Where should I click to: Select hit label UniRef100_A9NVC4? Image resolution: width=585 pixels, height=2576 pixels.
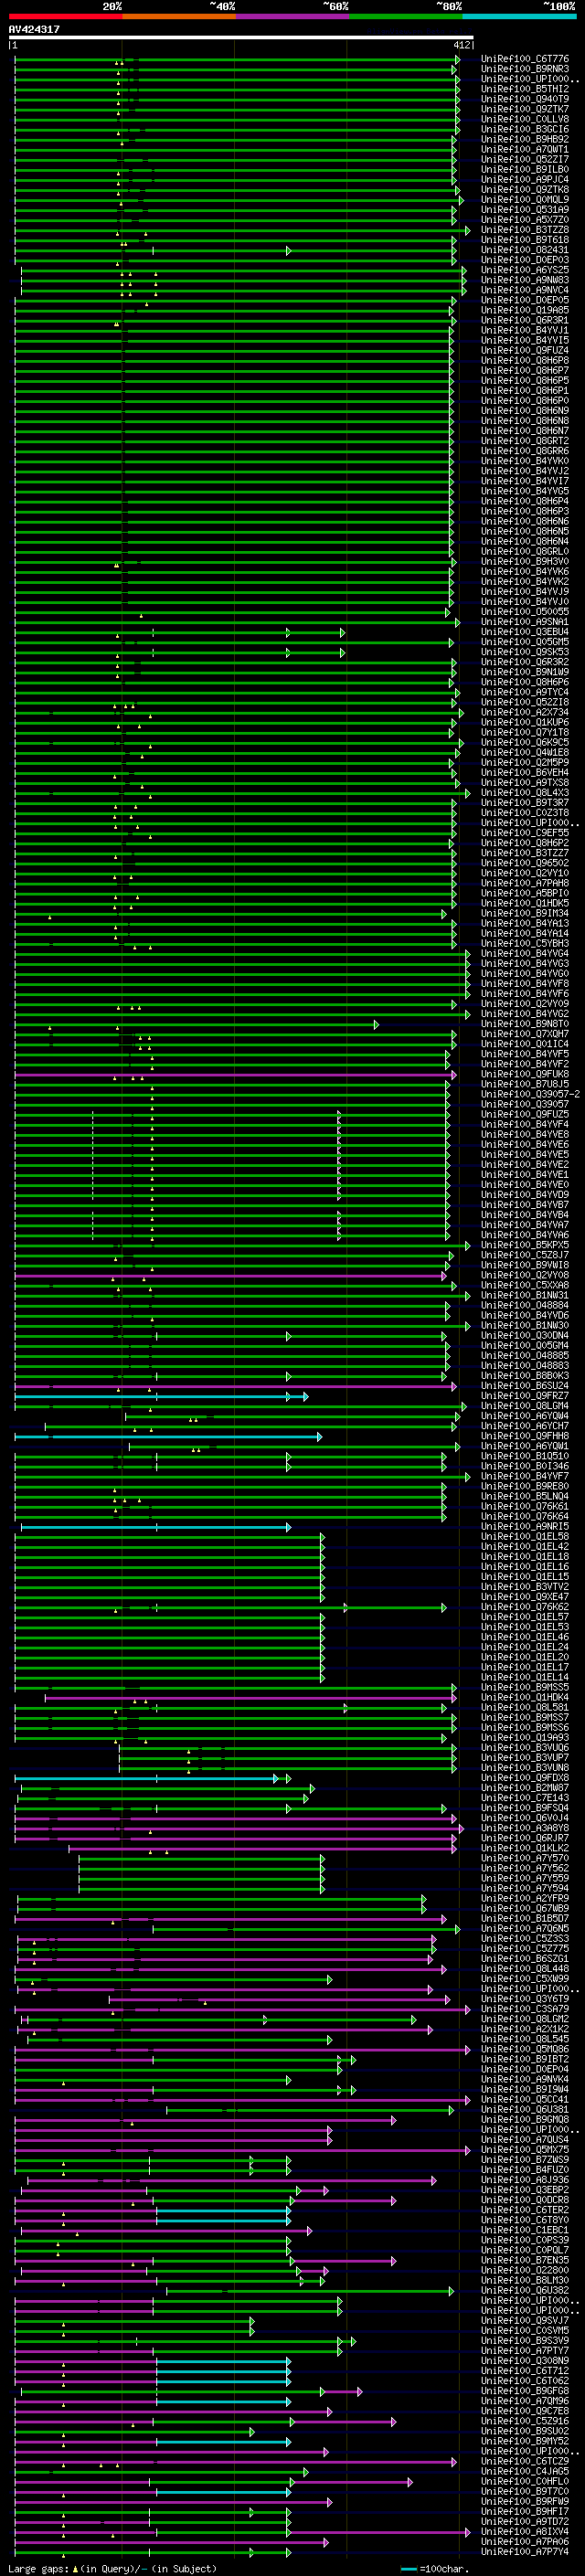pos(524,290)
